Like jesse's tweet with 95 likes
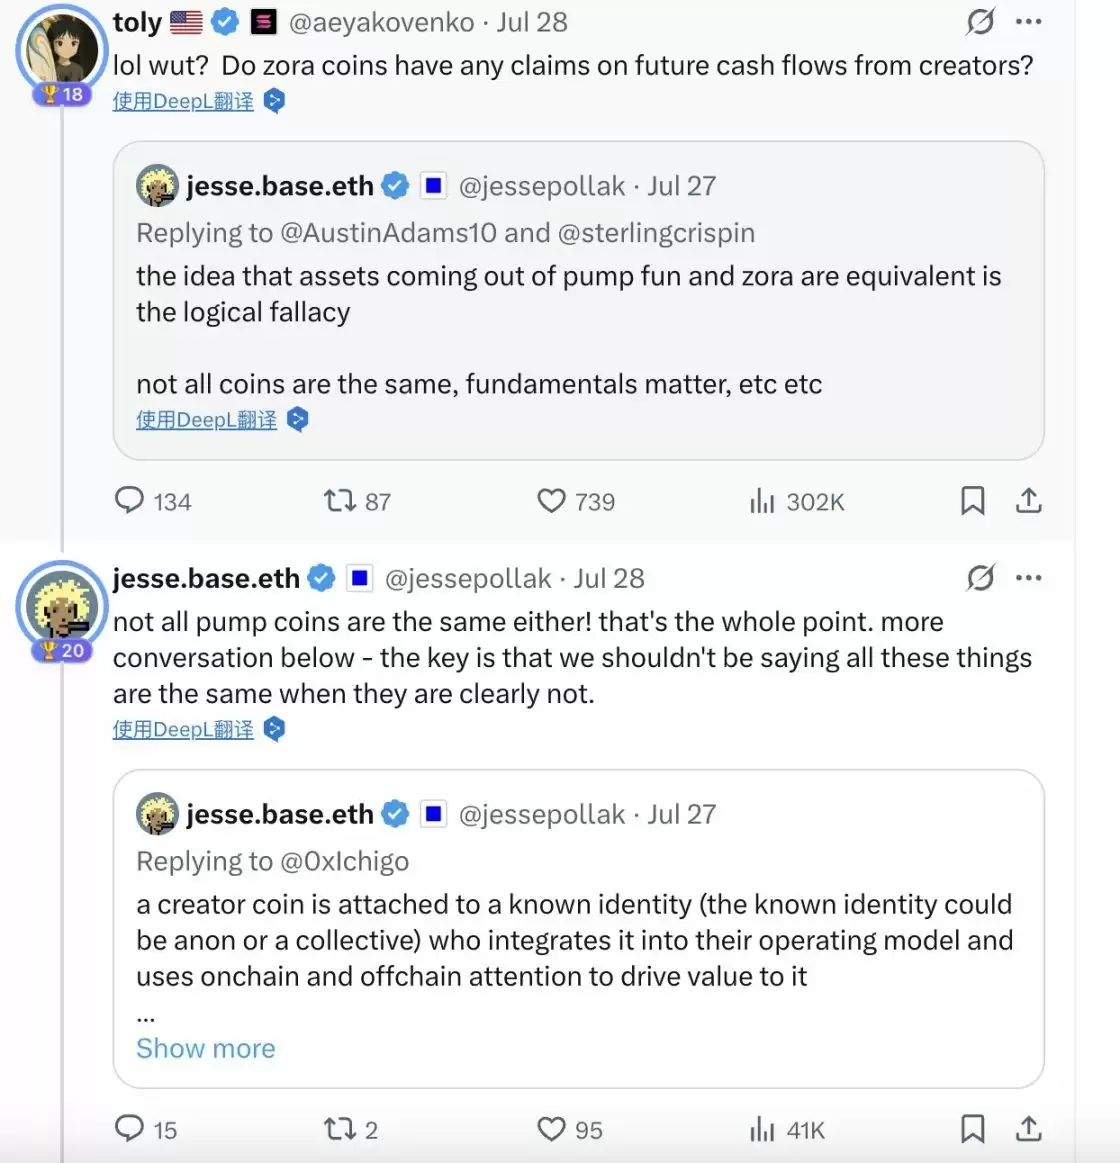The image size is (1120, 1163). 552,1129
